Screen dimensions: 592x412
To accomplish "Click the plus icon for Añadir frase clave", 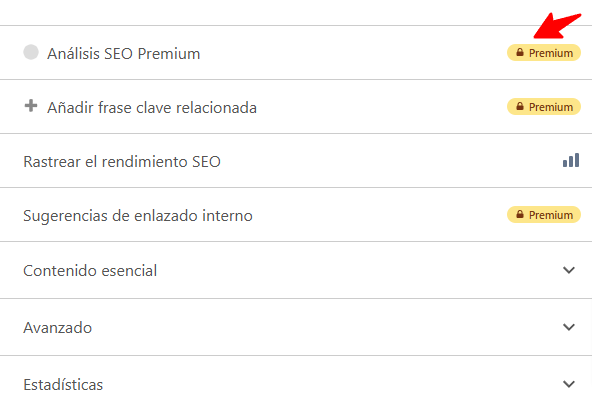I will [x=31, y=106].
